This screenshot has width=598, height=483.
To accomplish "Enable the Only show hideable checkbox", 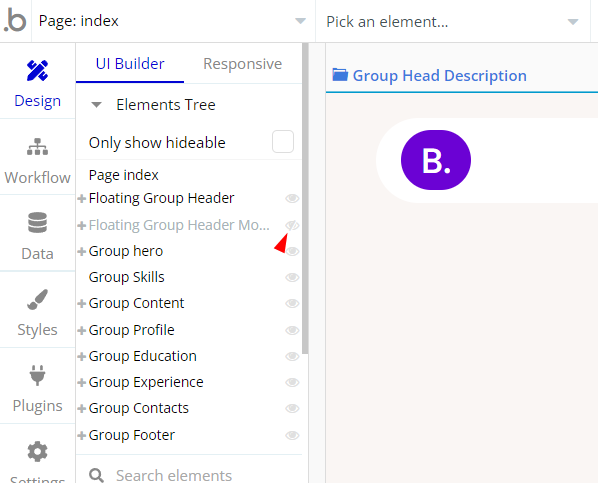I will point(283,142).
